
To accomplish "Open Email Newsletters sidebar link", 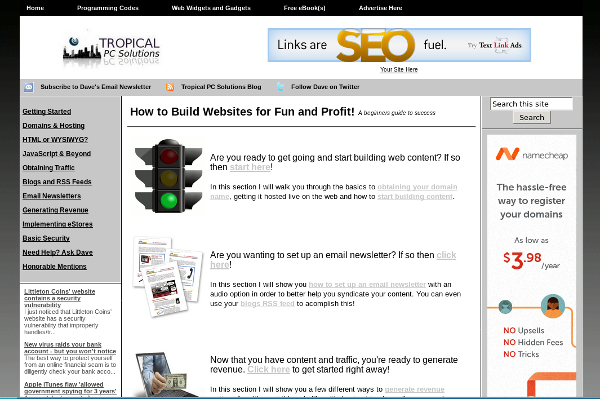I will tap(52, 196).
